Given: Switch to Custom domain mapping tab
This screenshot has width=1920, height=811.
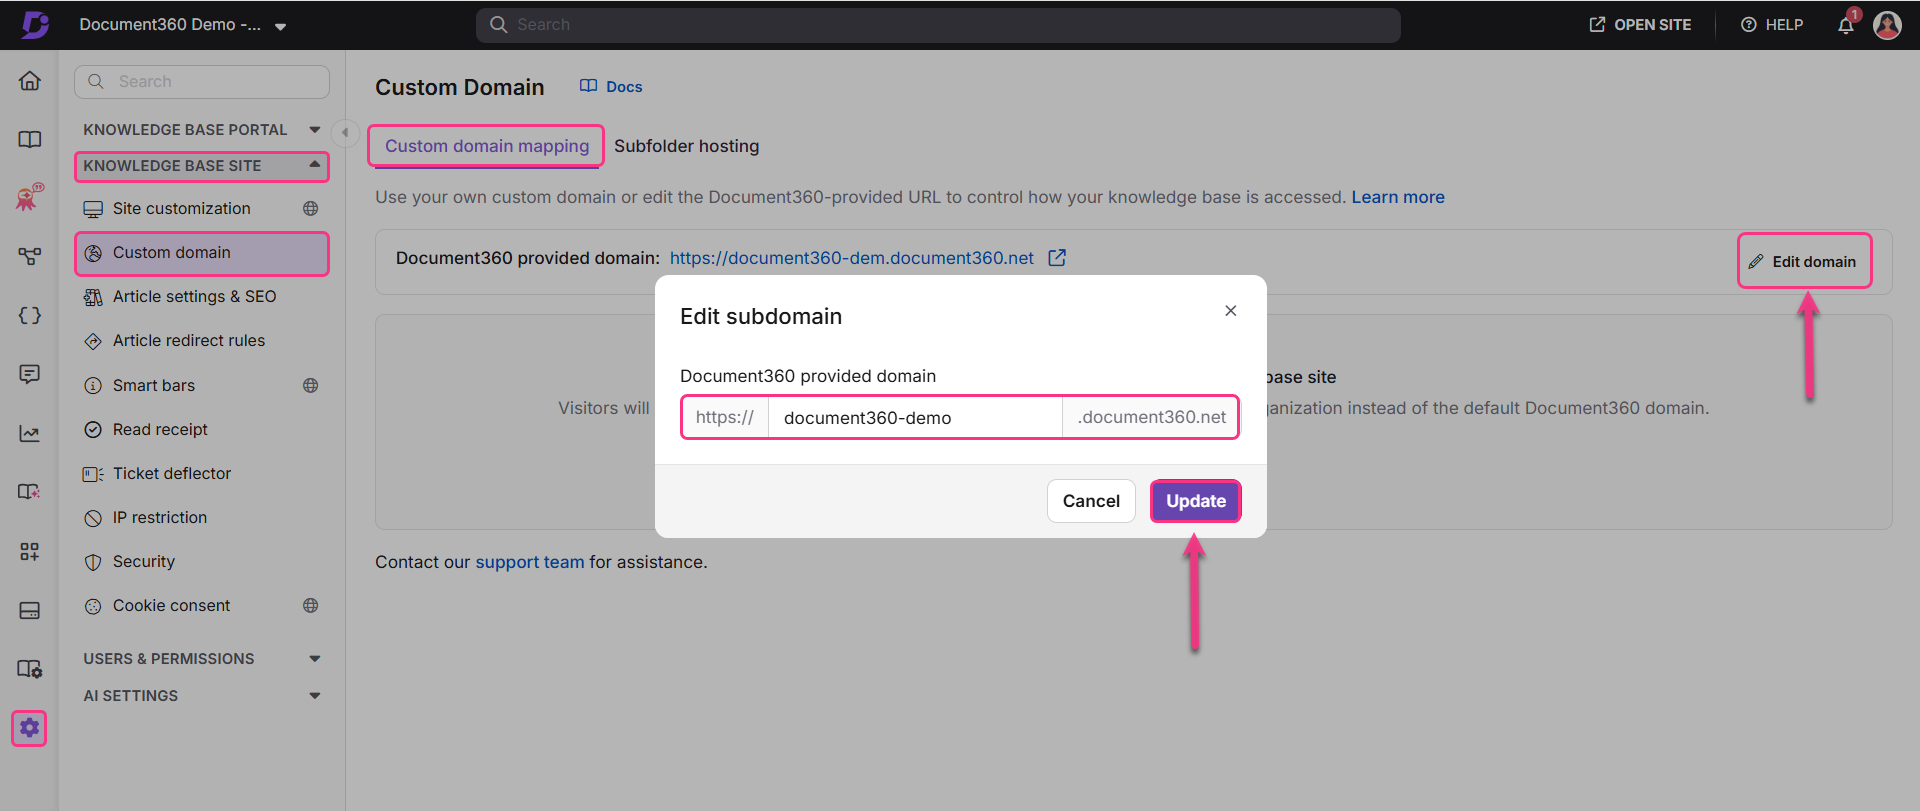Looking at the screenshot, I should [x=487, y=146].
